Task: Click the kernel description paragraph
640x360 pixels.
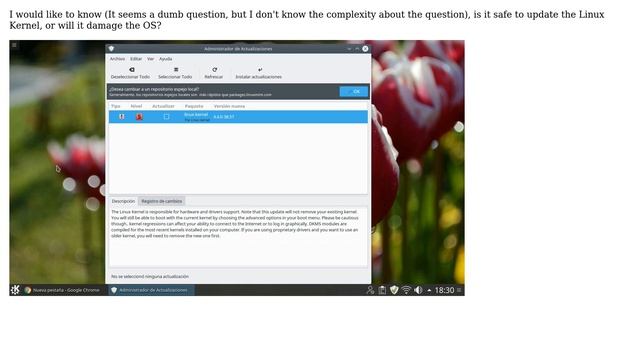Action: click(x=234, y=224)
